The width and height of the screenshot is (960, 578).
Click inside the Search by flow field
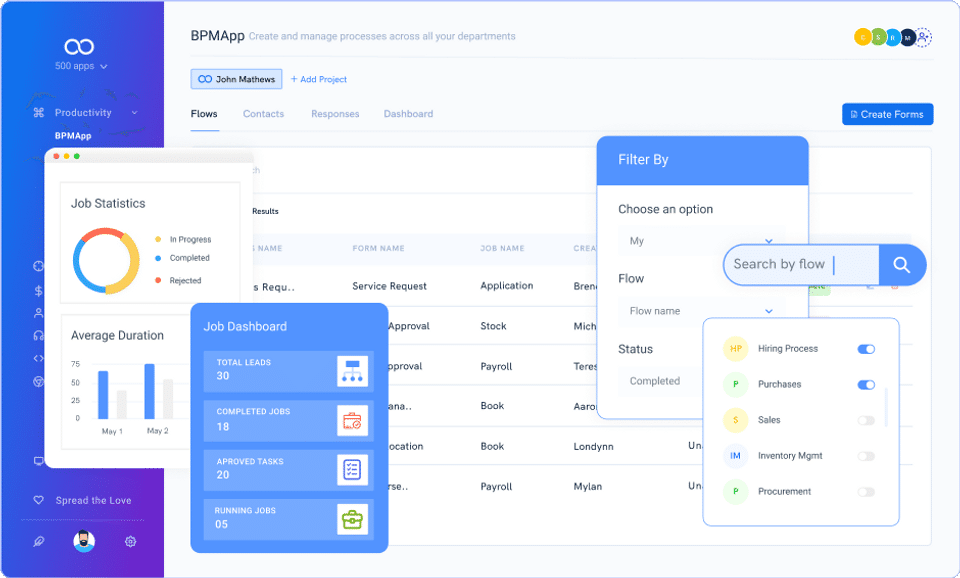802,265
